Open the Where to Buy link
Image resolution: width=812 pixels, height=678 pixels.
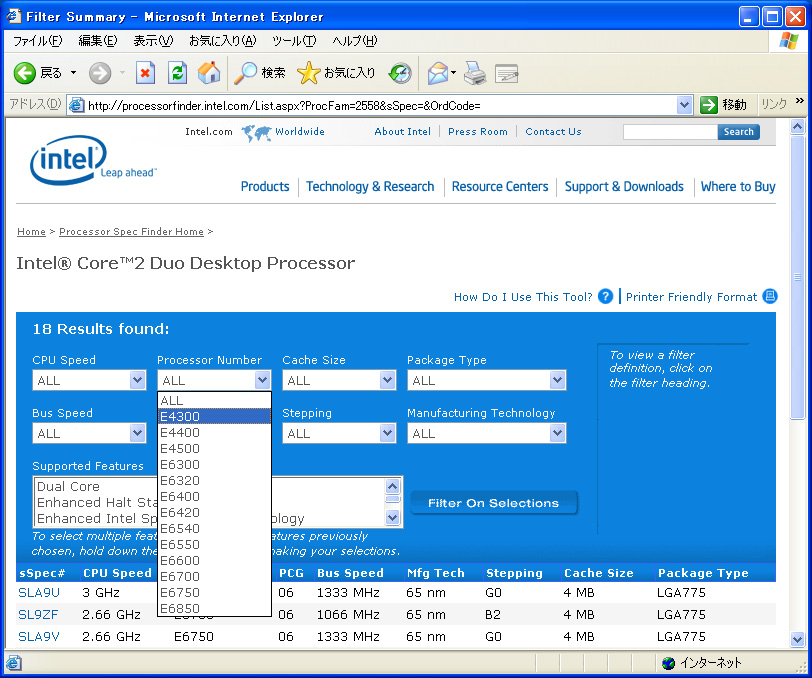pyautogui.click(x=738, y=186)
